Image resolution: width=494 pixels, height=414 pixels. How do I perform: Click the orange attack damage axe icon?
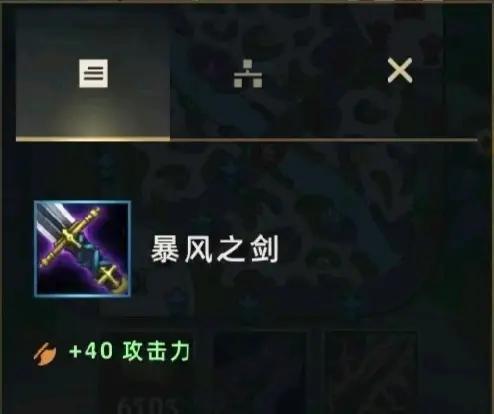(45, 354)
